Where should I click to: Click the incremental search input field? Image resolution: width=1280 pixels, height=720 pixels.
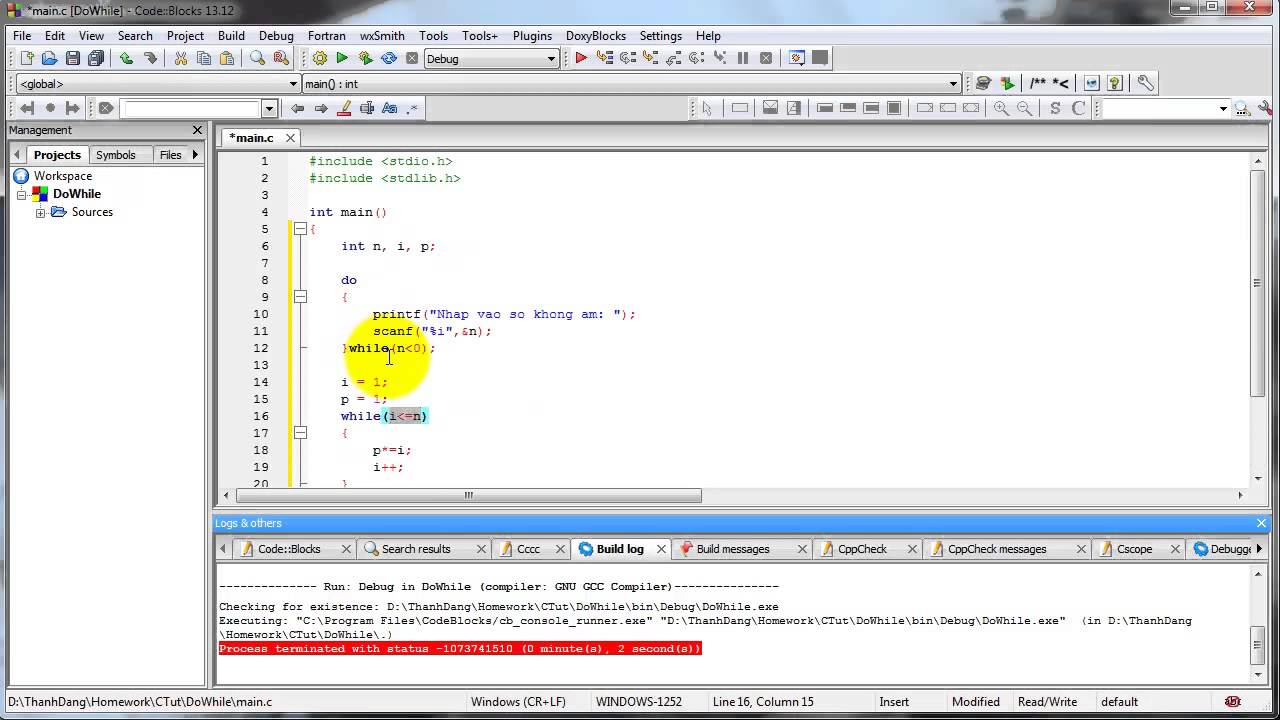click(x=192, y=108)
